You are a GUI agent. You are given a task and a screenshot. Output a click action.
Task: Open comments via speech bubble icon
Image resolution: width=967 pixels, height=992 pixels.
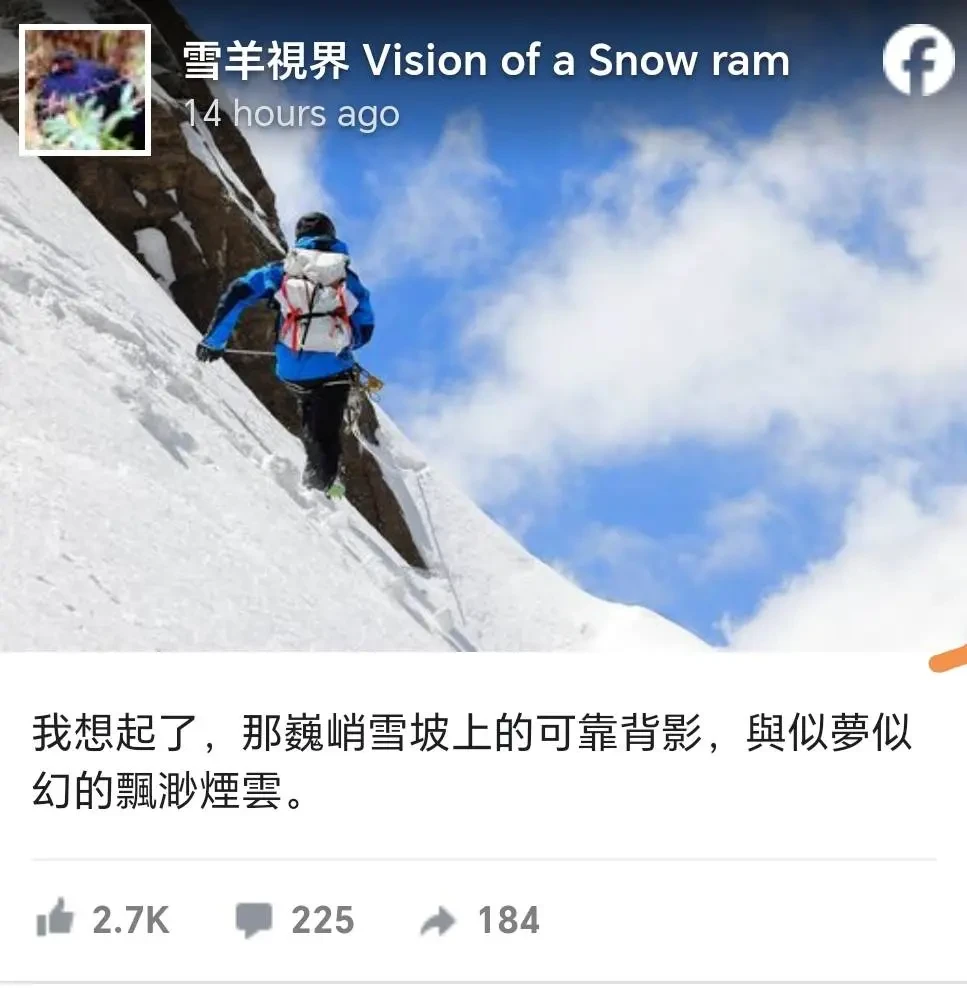254,919
